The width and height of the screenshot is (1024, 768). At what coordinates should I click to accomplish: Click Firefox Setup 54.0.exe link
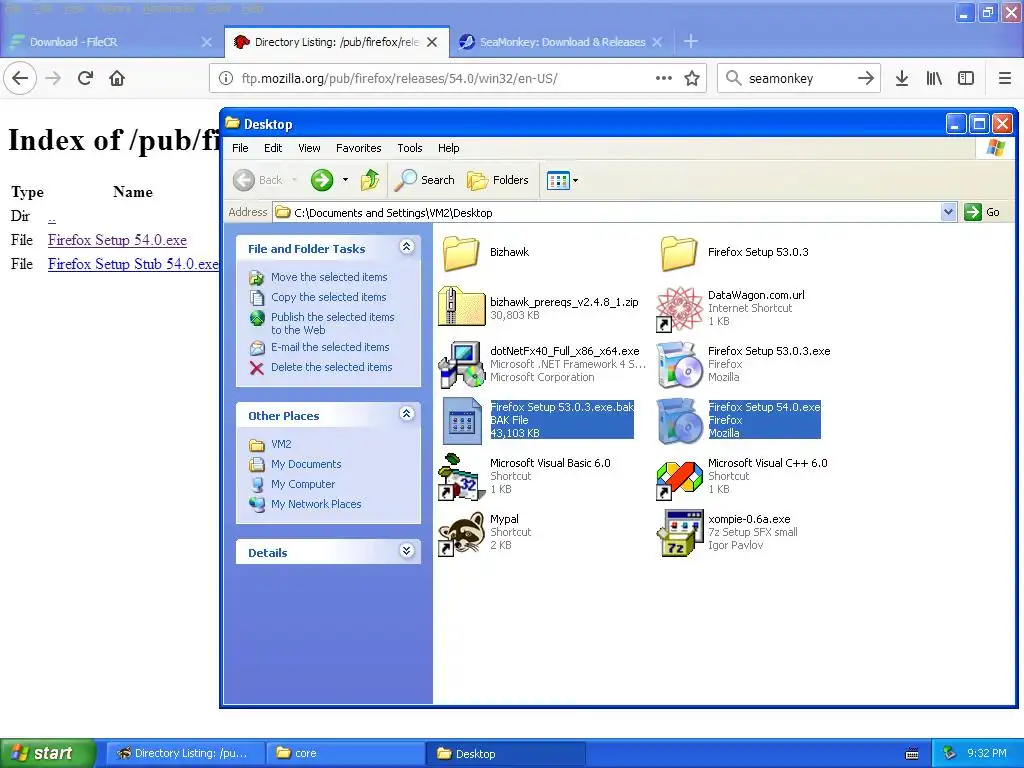click(118, 240)
